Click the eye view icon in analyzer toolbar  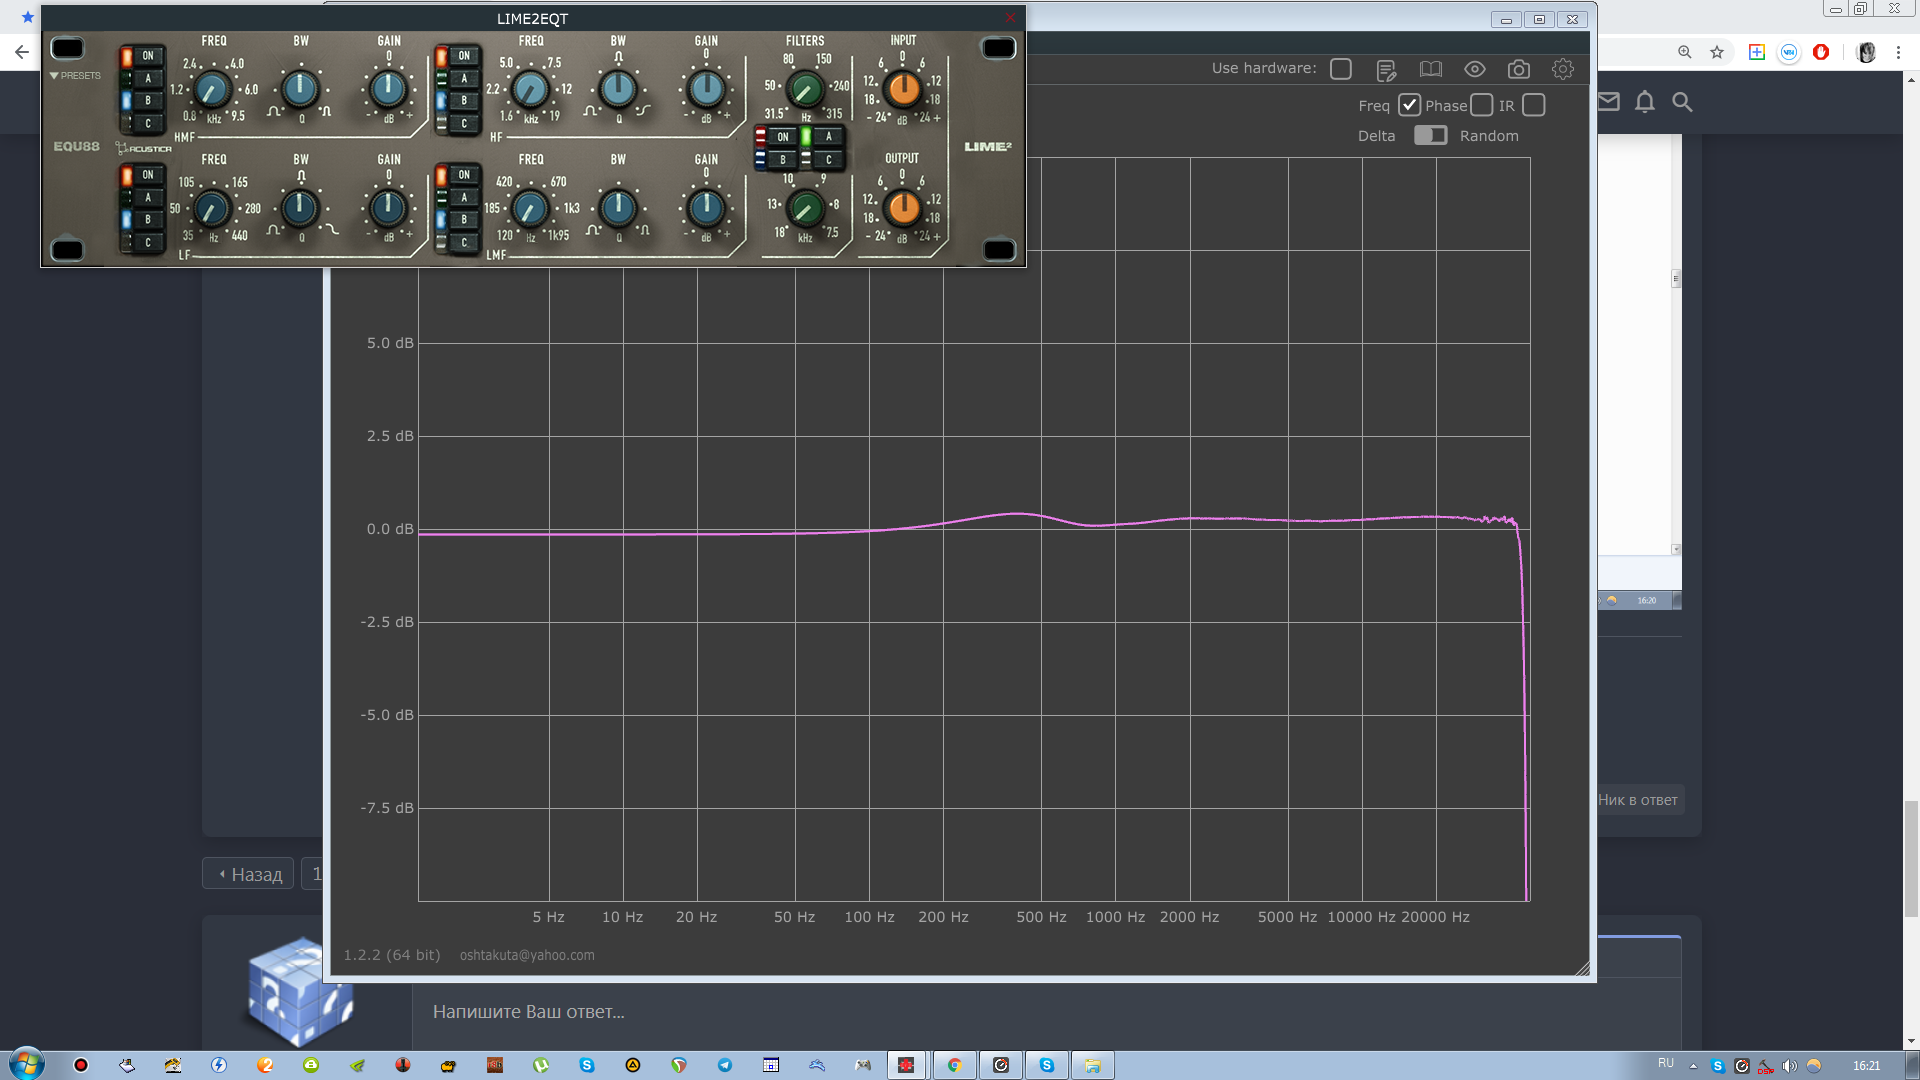coord(1475,69)
